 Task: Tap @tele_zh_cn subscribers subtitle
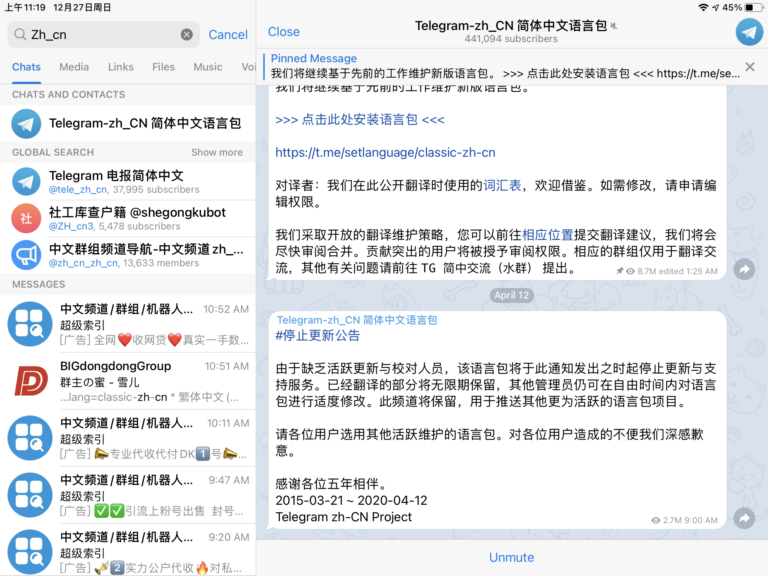pos(124,190)
